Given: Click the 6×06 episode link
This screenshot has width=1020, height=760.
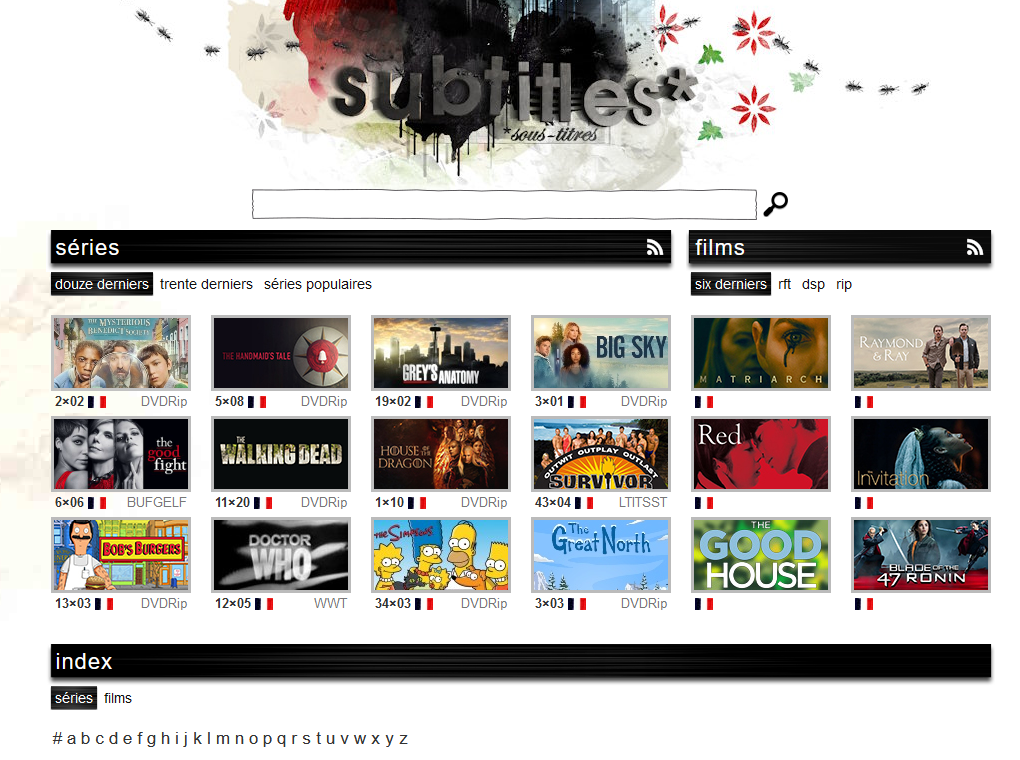Looking at the screenshot, I should (70, 503).
